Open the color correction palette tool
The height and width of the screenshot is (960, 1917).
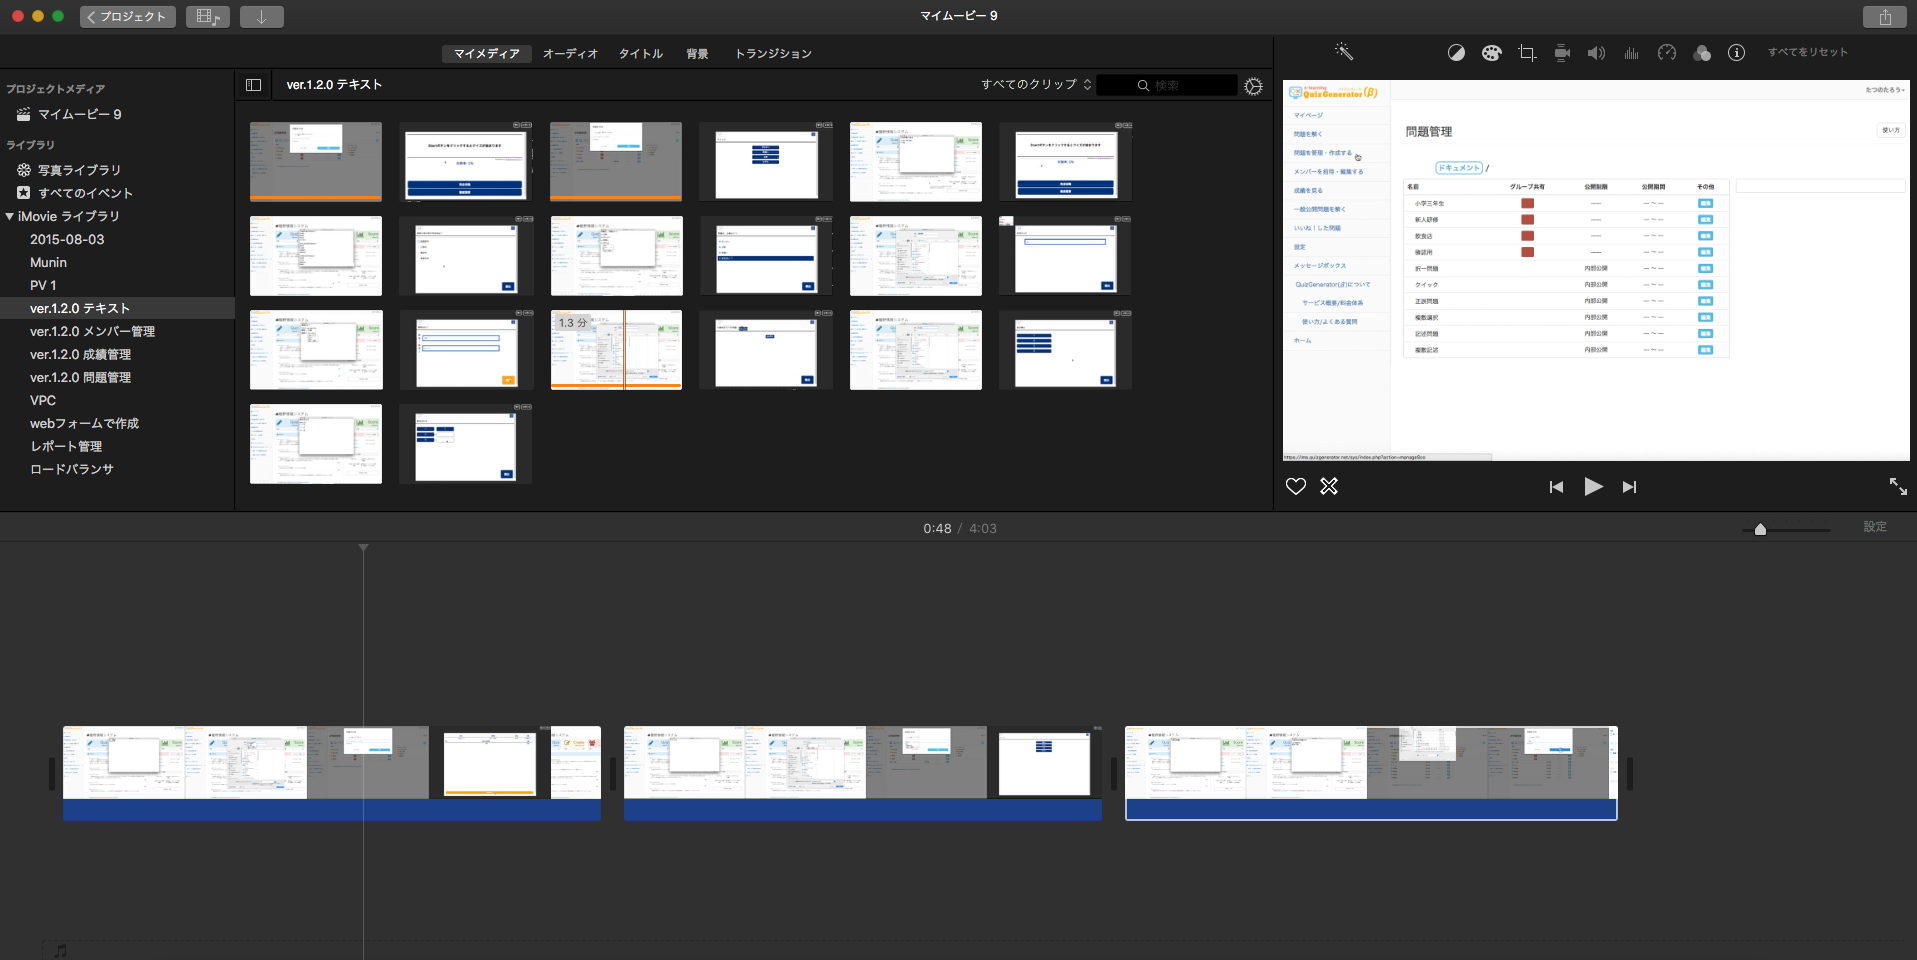tap(1491, 53)
